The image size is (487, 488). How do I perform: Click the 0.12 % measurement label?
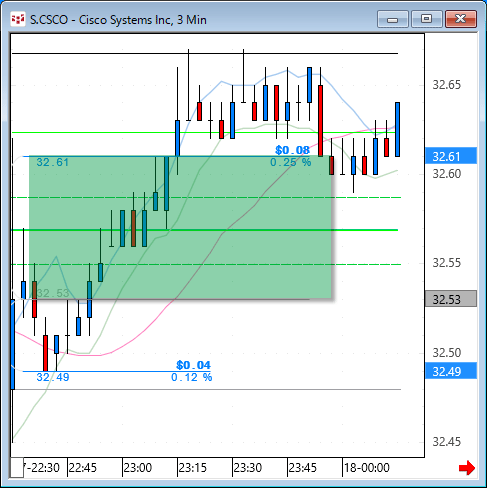(x=192, y=377)
